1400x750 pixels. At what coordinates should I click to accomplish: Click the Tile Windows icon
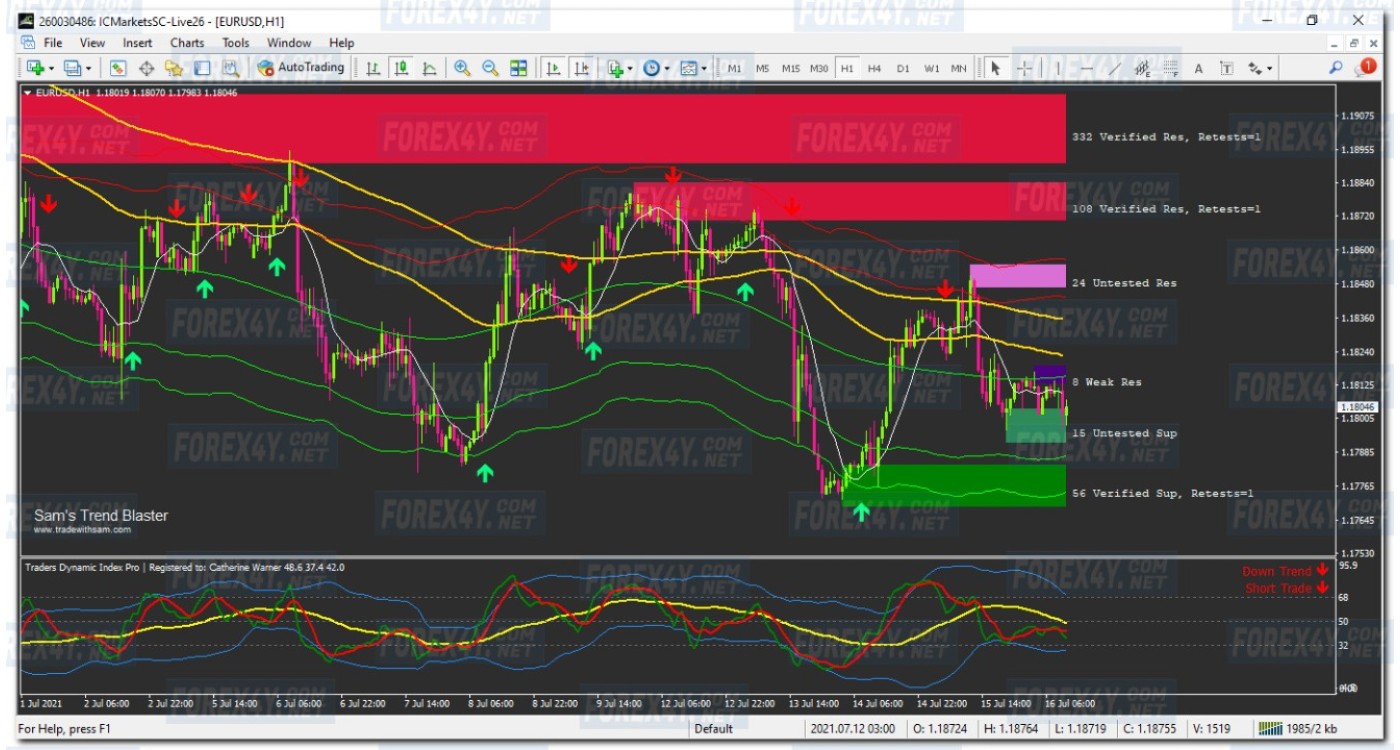point(518,68)
